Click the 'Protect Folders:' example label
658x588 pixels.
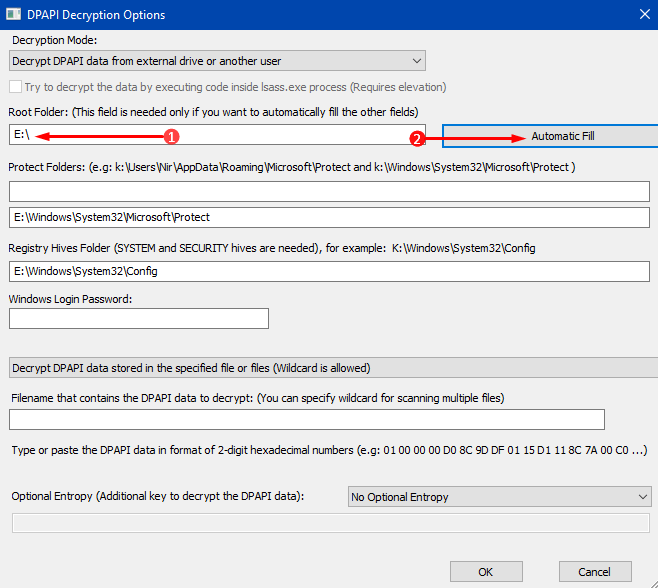pos(292,167)
